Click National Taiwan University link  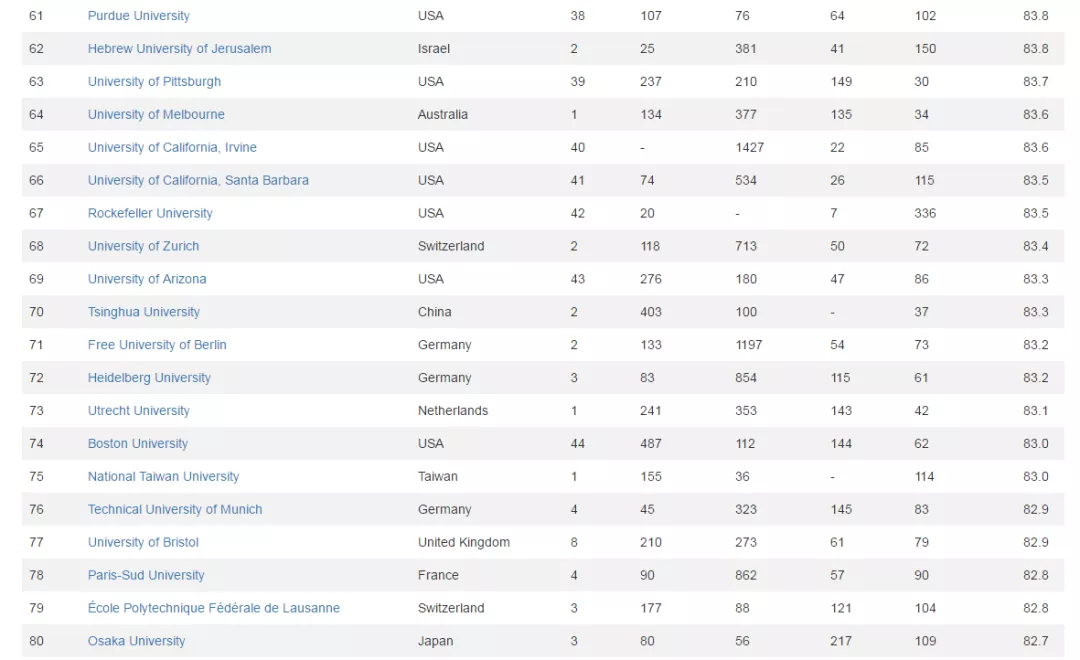coord(163,477)
